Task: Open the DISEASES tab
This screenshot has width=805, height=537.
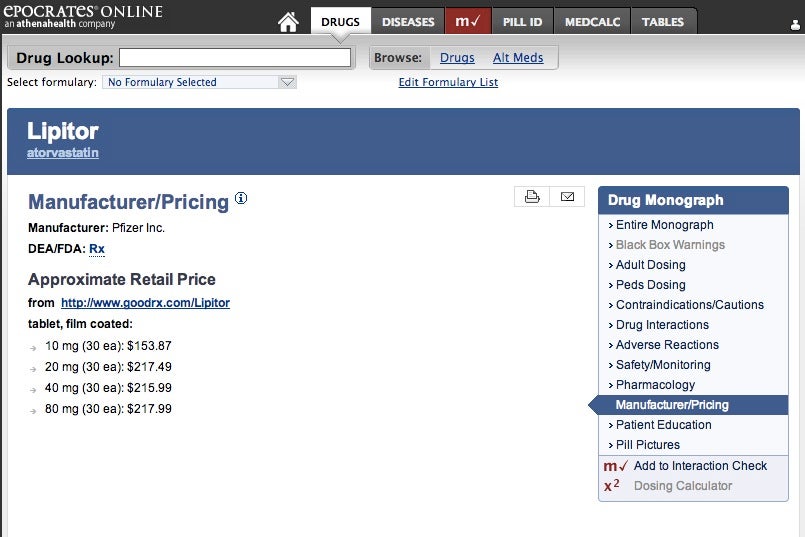Action: click(x=408, y=22)
